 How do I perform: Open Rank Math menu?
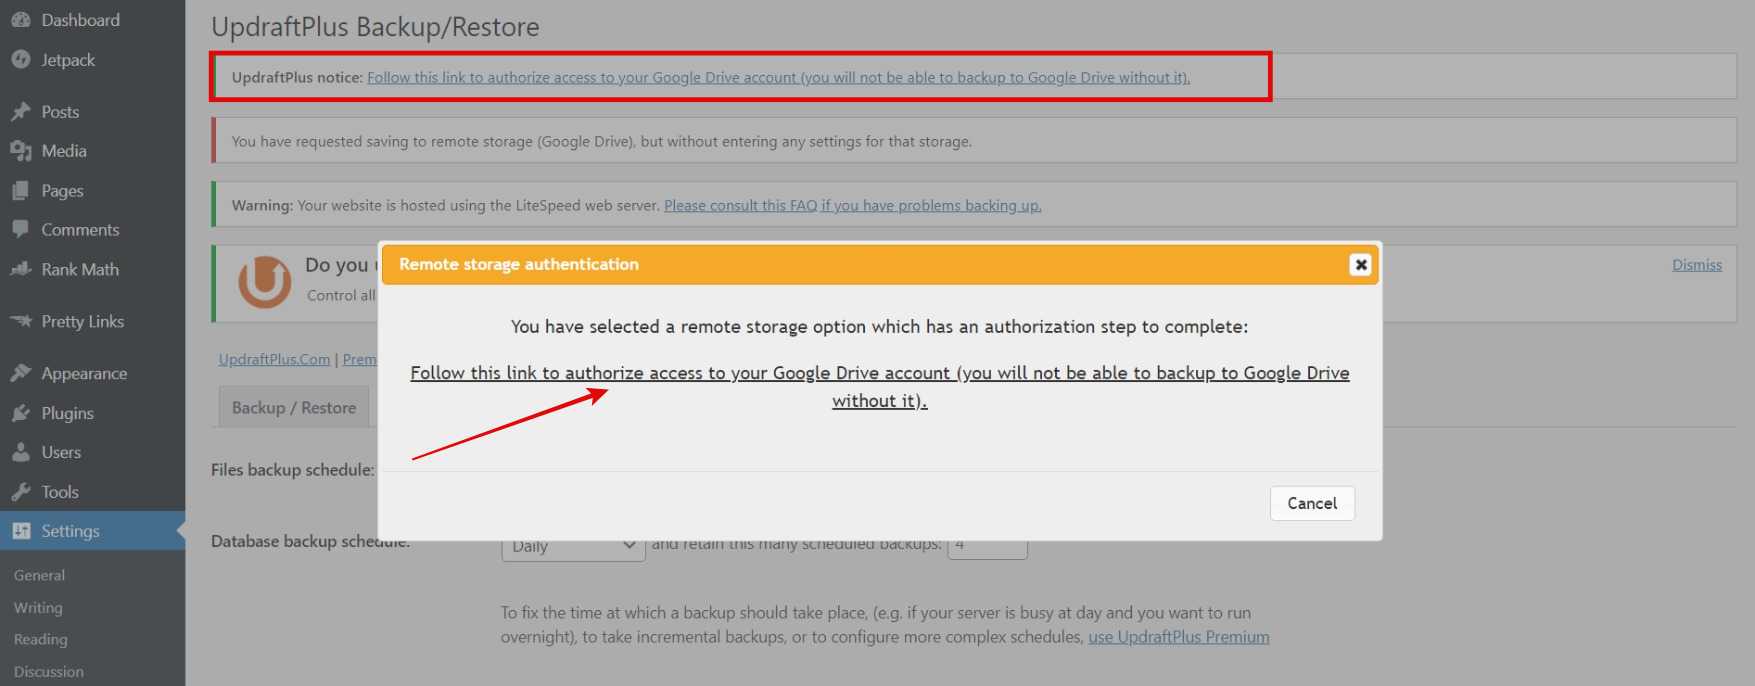[x=80, y=270]
